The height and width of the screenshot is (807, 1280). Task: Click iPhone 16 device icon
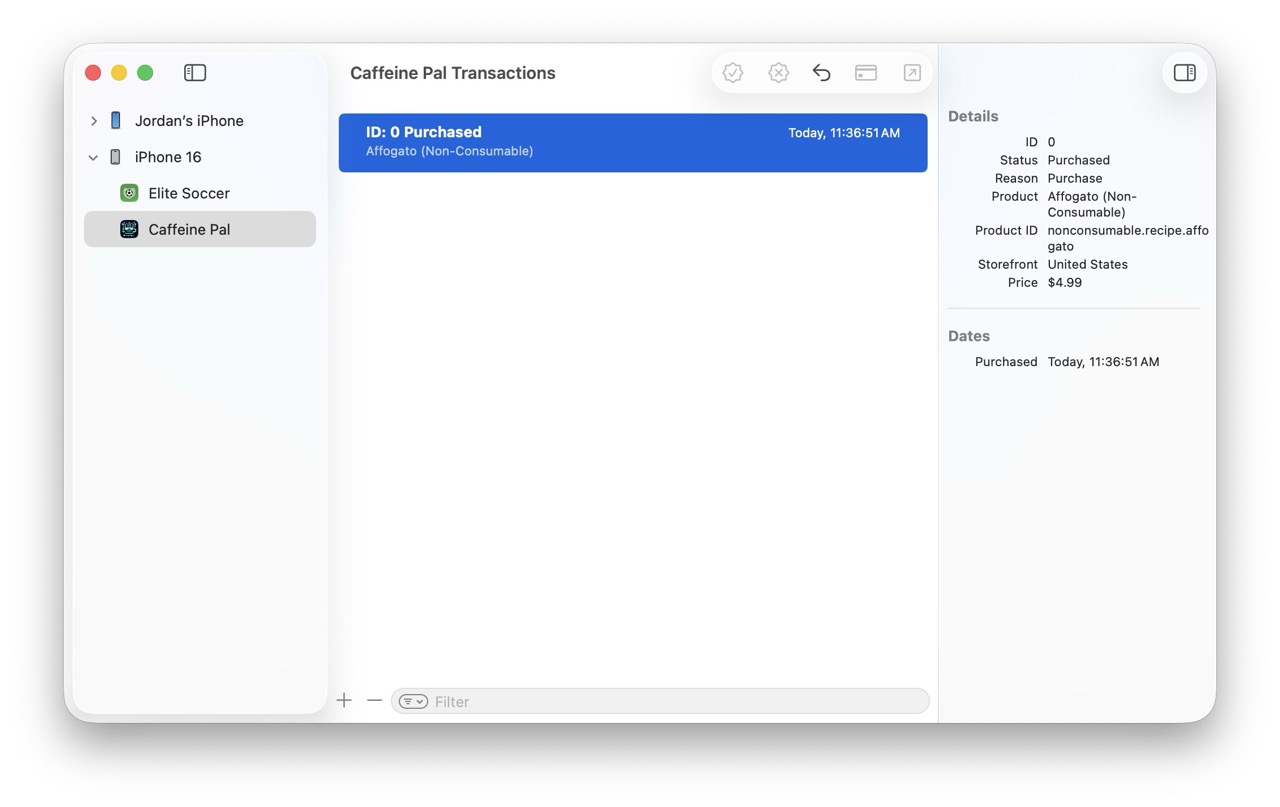tap(116, 157)
